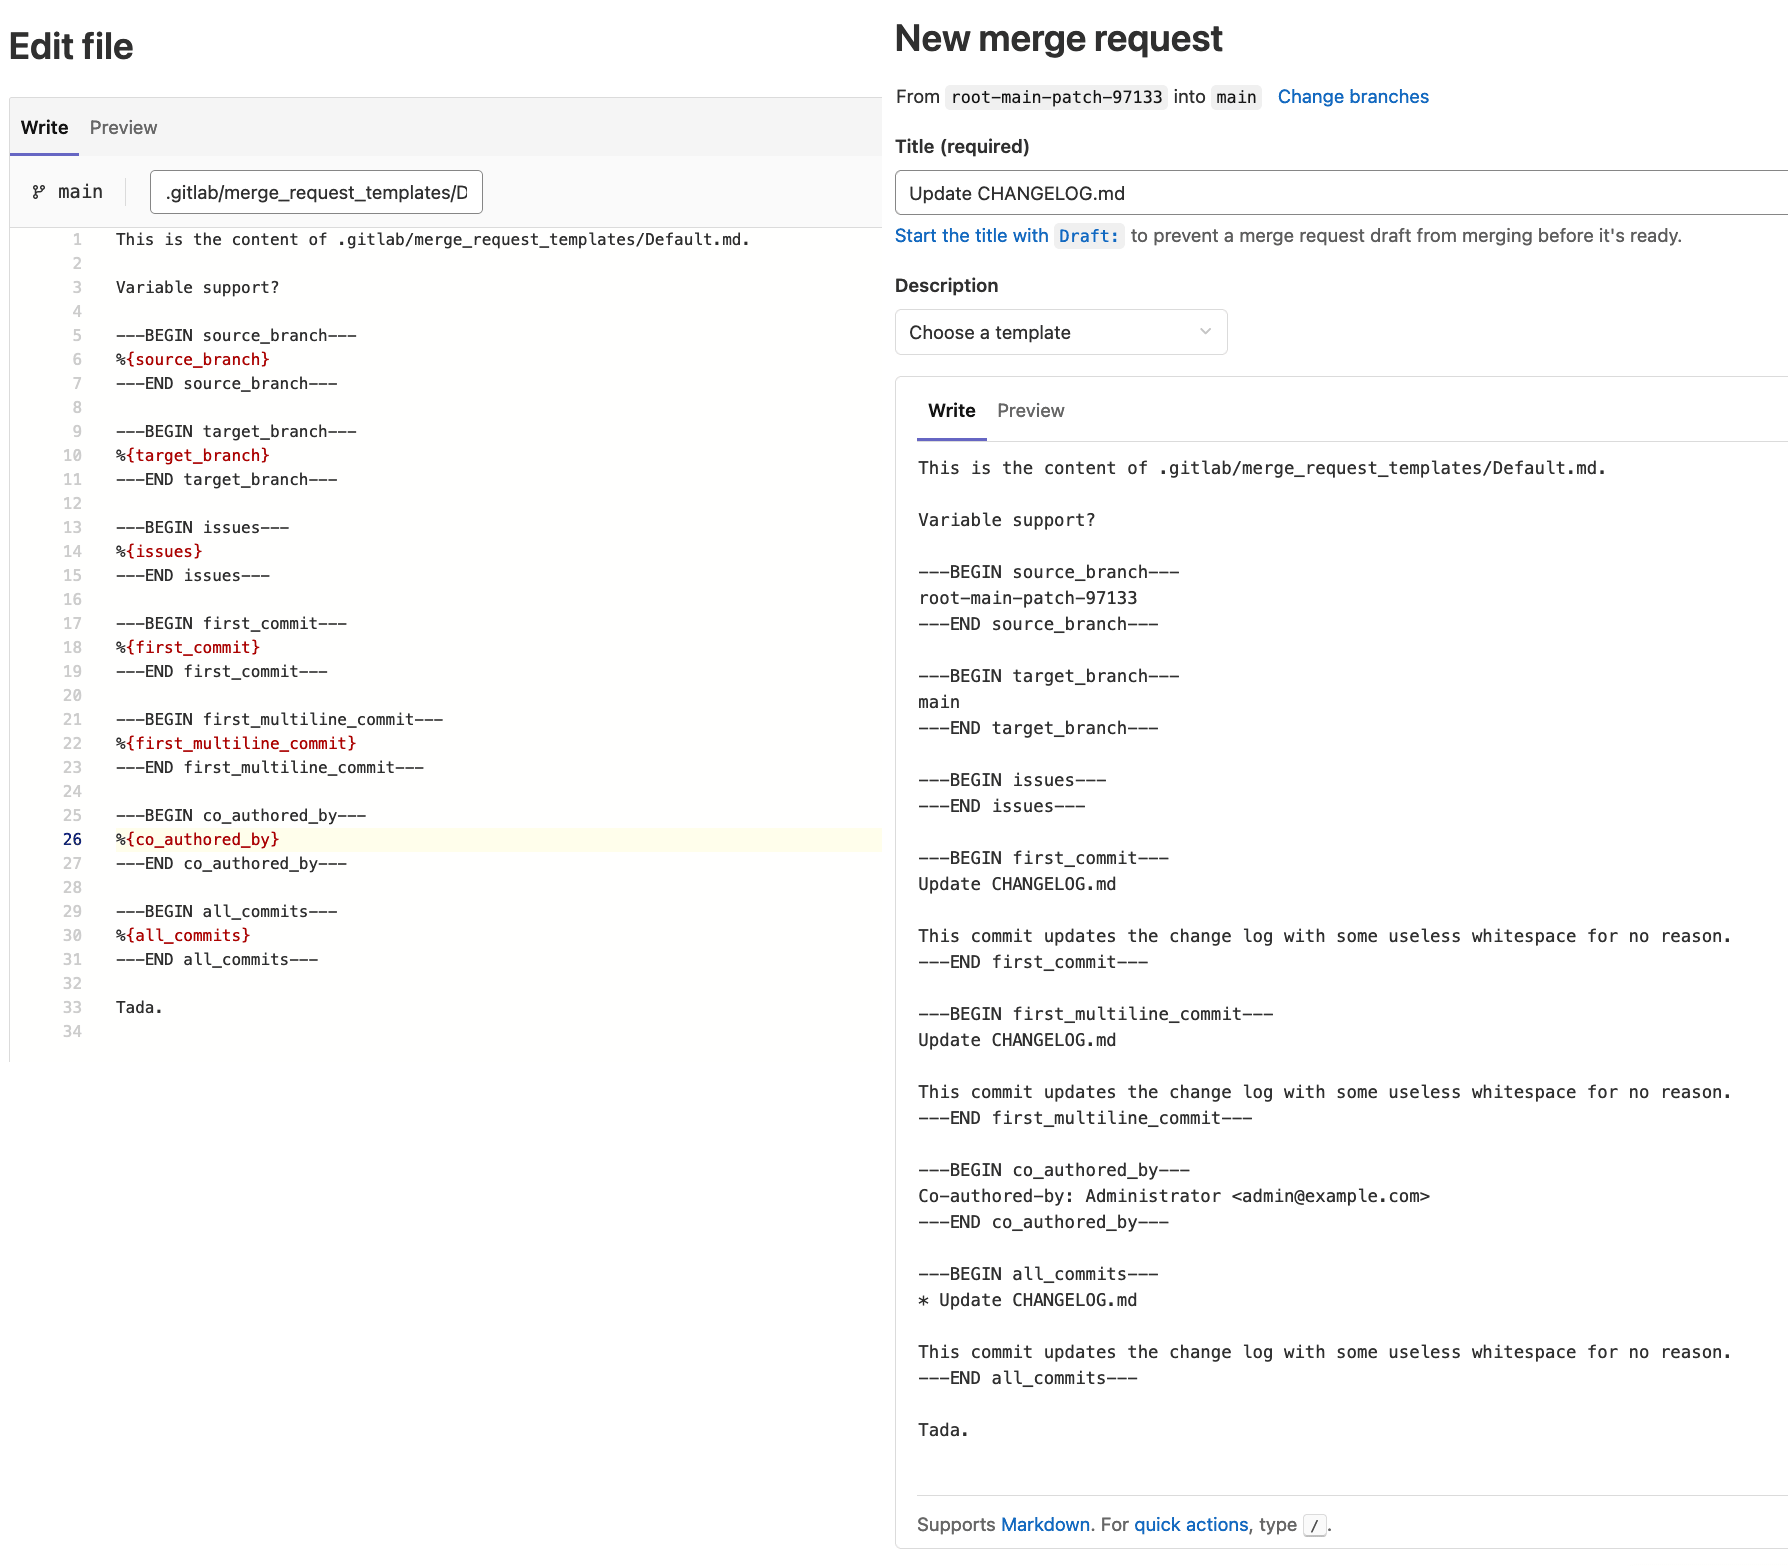Click line number 26 in the file editor

pyautogui.click(x=72, y=839)
